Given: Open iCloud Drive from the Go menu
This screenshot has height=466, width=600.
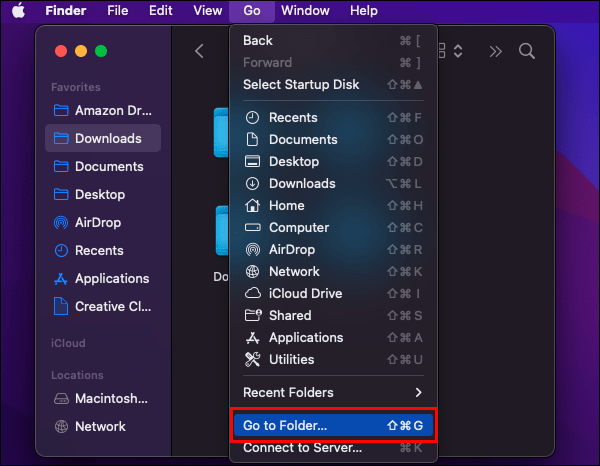Looking at the screenshot, I should (x=305, y=294).
